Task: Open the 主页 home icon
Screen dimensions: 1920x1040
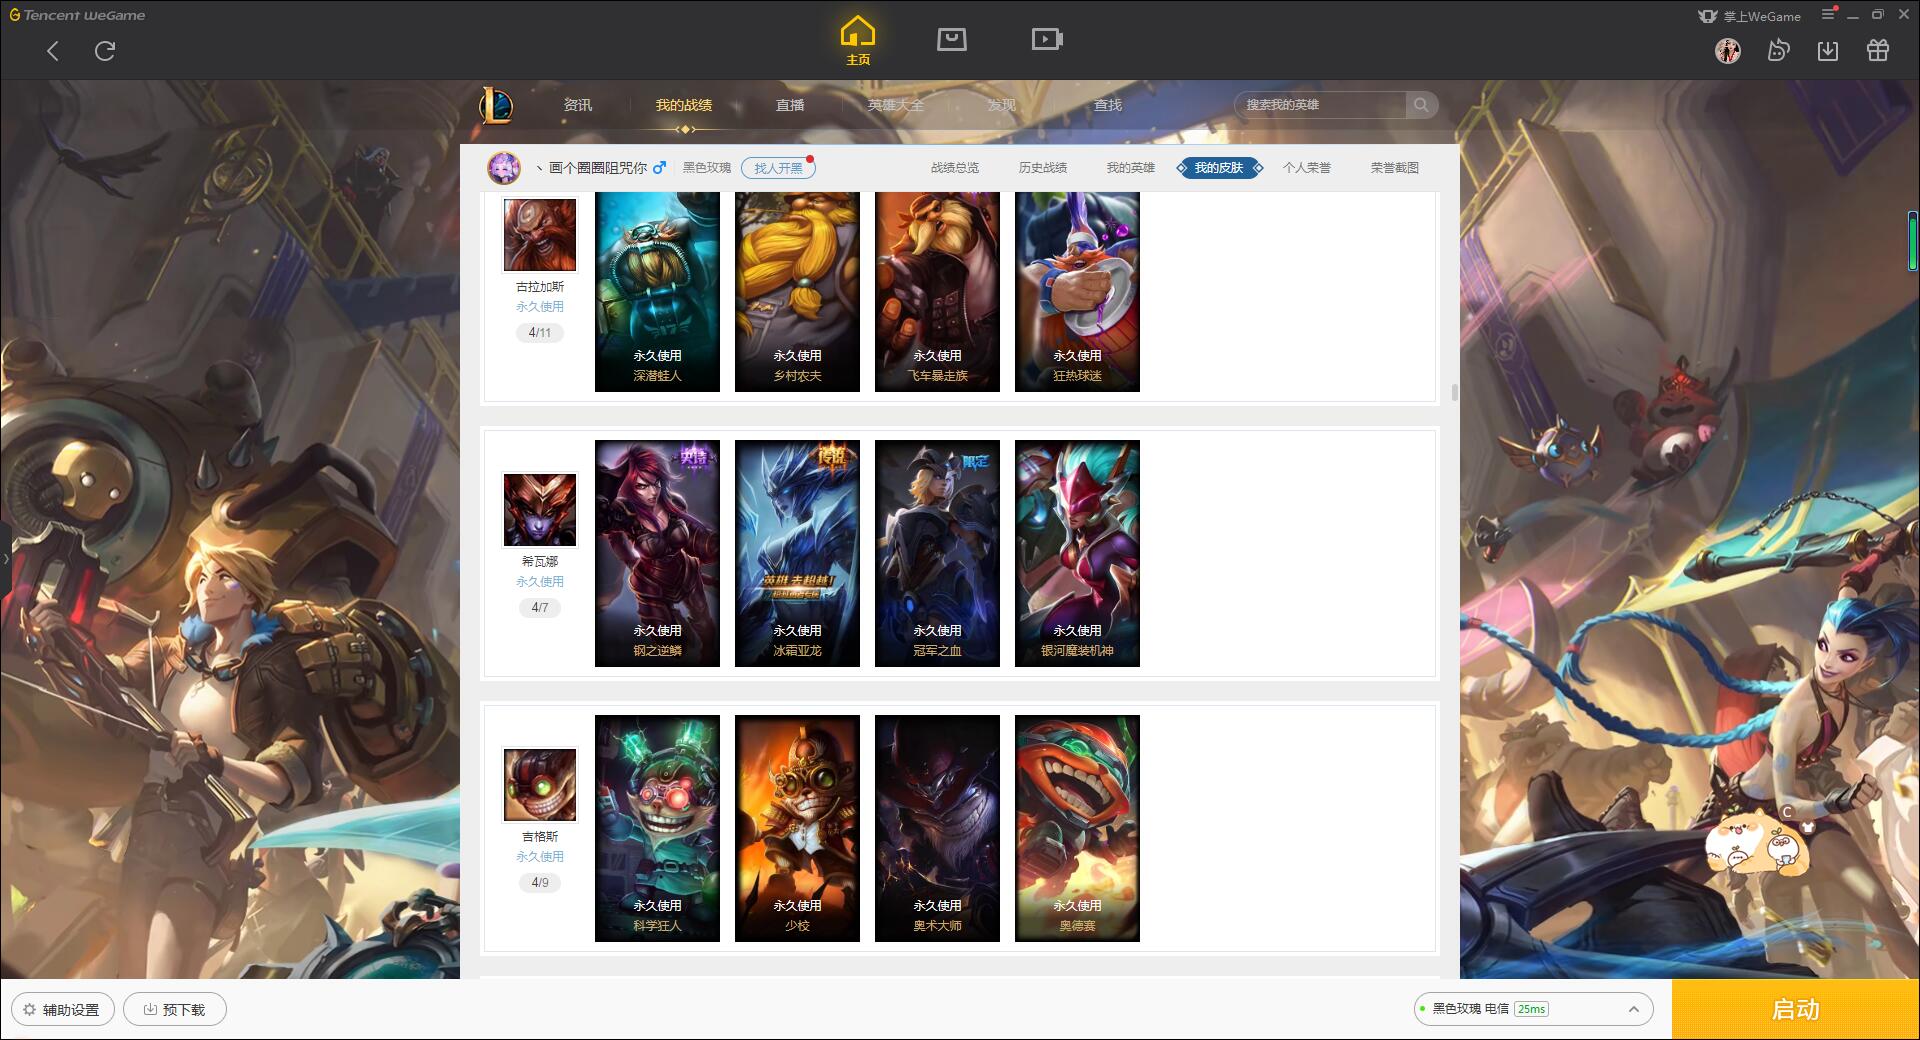Action: (858, 41)
